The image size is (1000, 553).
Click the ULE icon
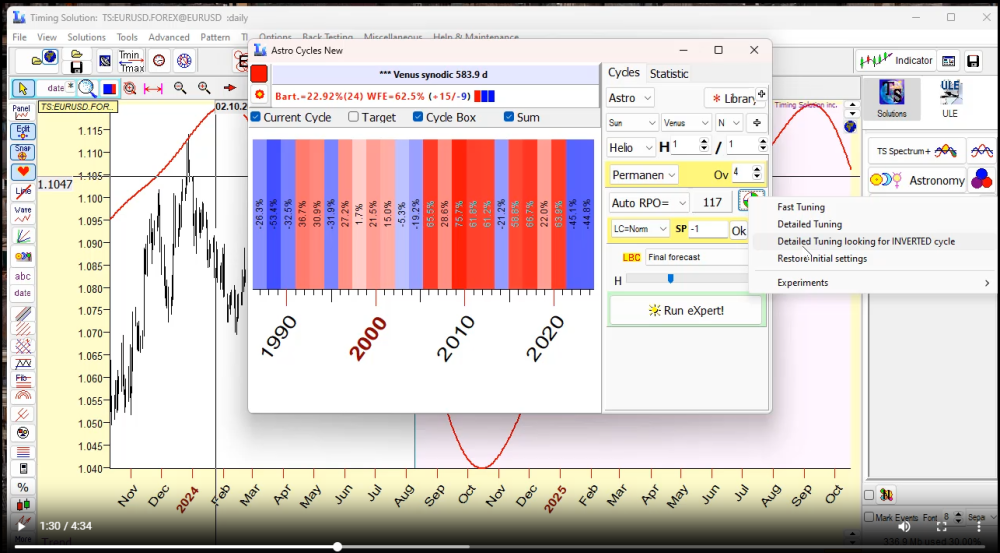[950, 98]
